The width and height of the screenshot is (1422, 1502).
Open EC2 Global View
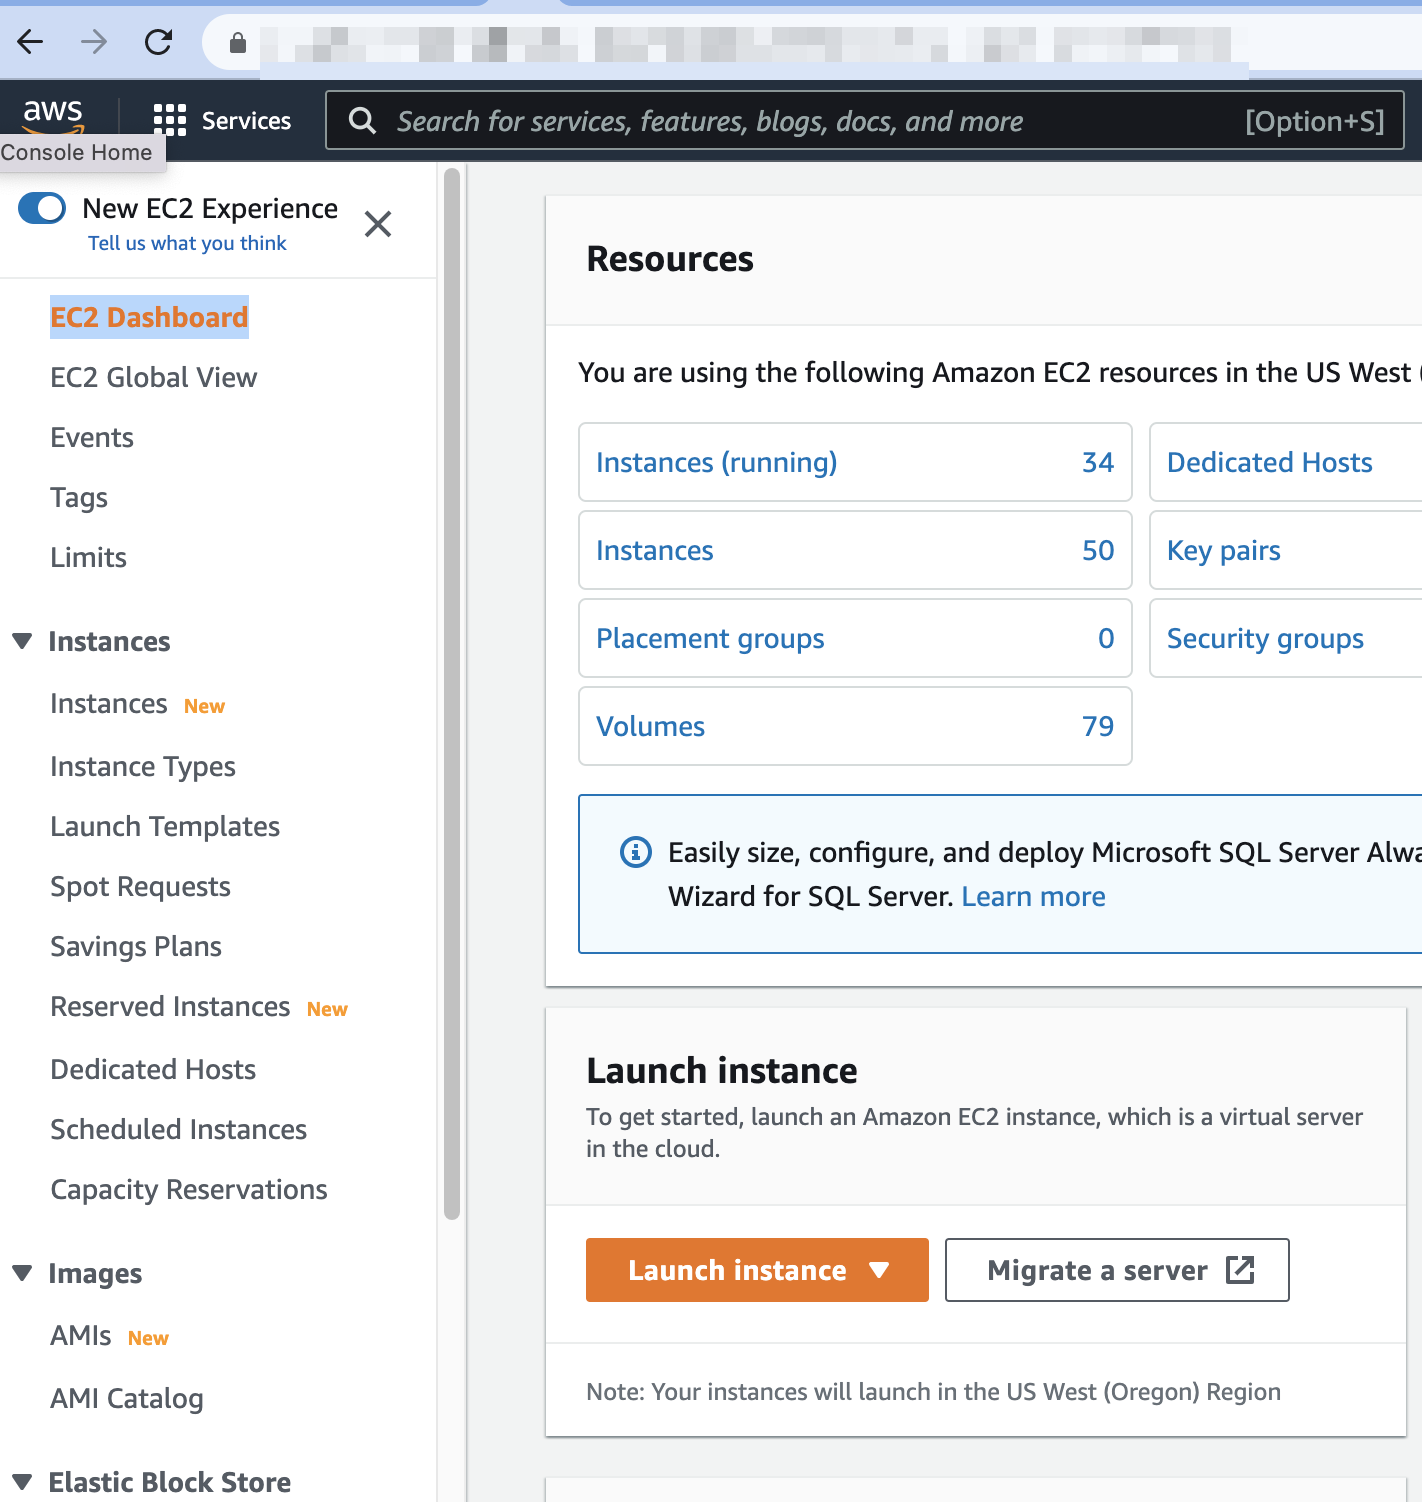click(154, 377)
